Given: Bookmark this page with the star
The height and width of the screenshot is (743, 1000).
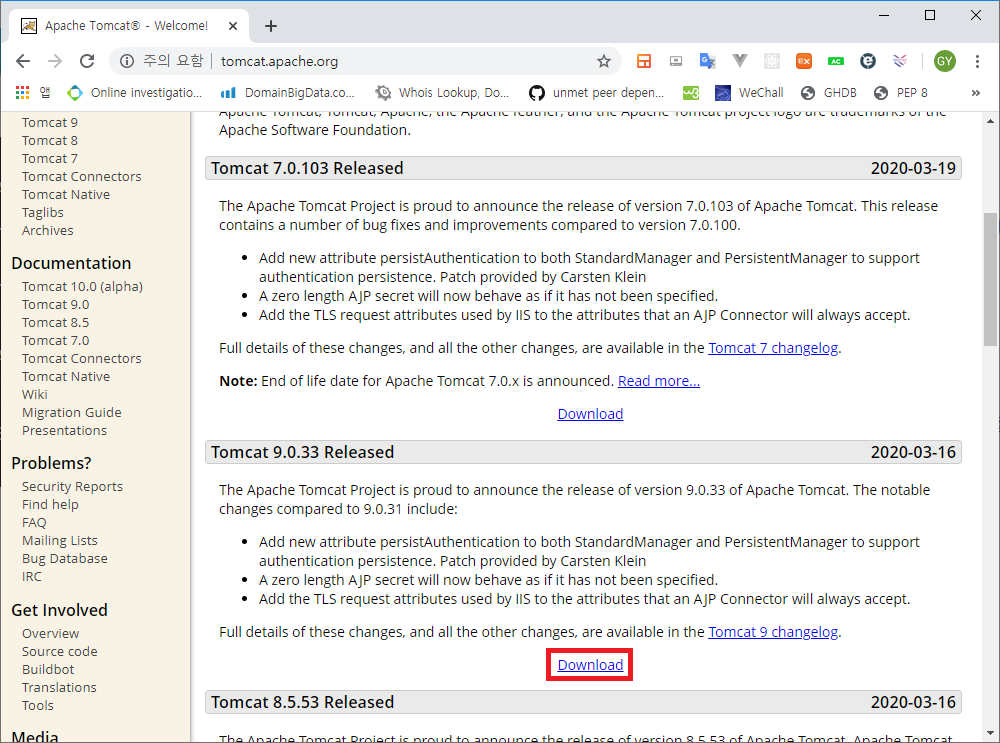Looking at the screenshot, I should pyautogui.click(x=603, y=61).
